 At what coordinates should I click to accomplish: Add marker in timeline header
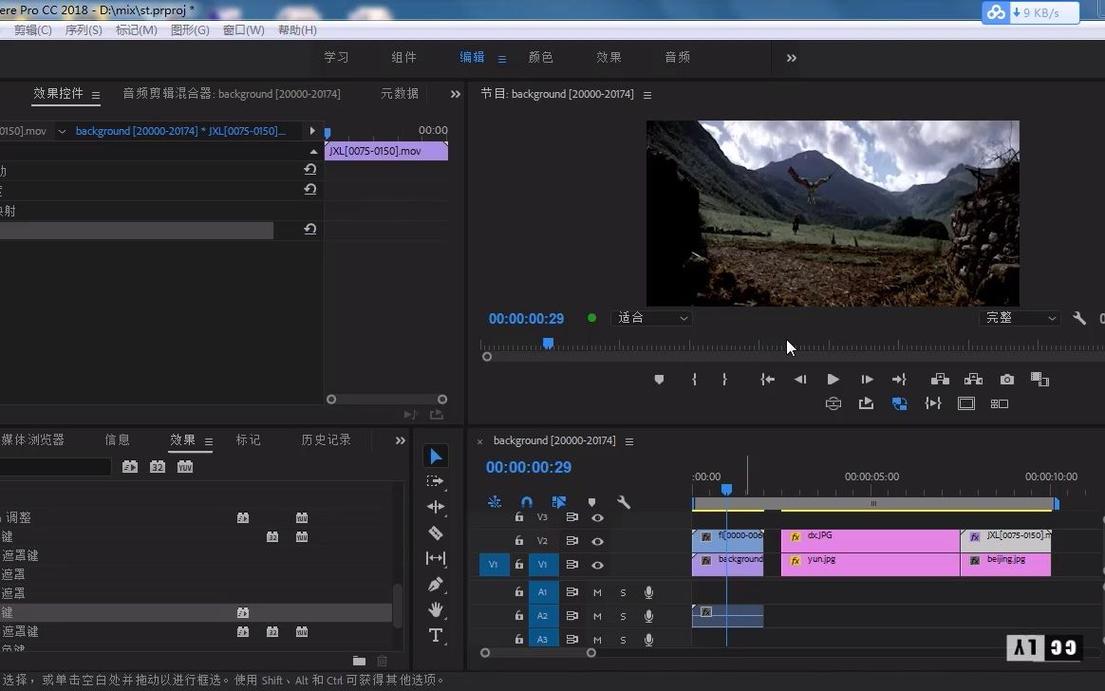[592, 502]
